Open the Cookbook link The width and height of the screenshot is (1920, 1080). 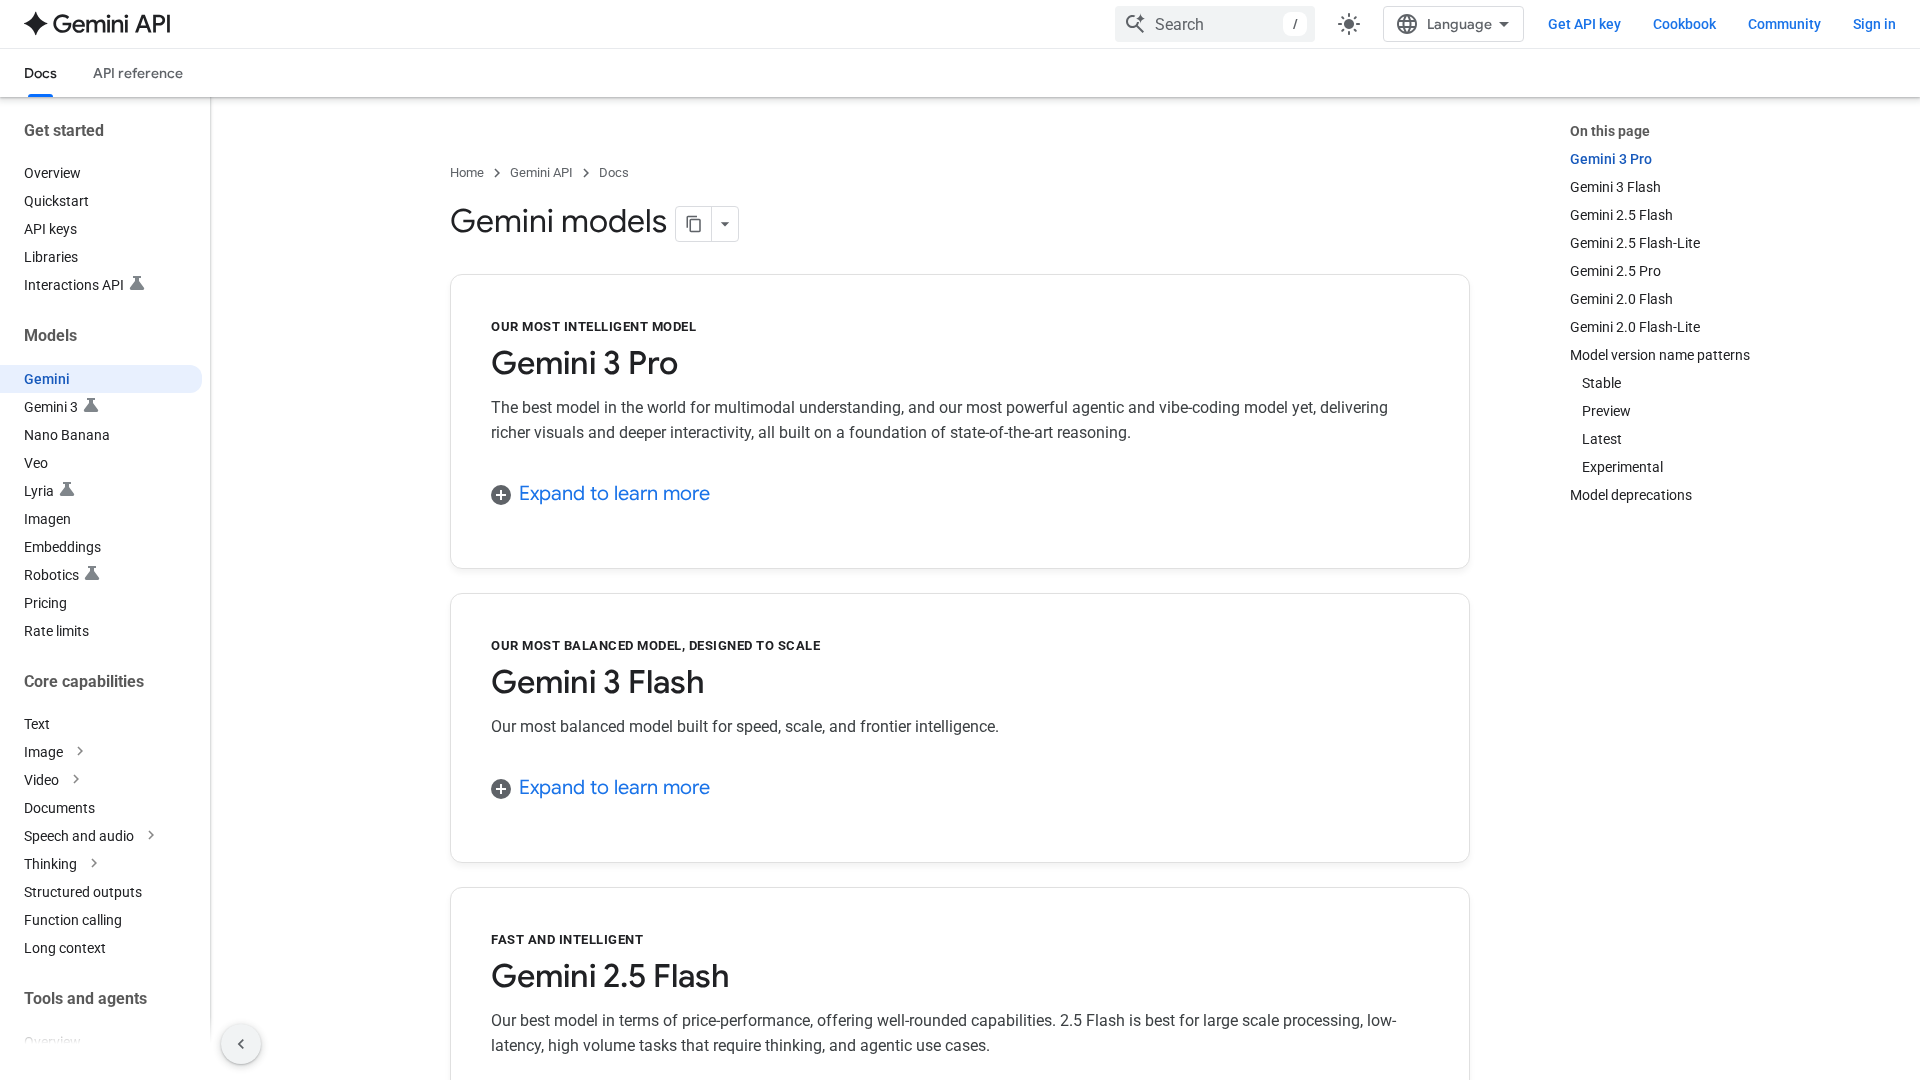(1684, 24)
